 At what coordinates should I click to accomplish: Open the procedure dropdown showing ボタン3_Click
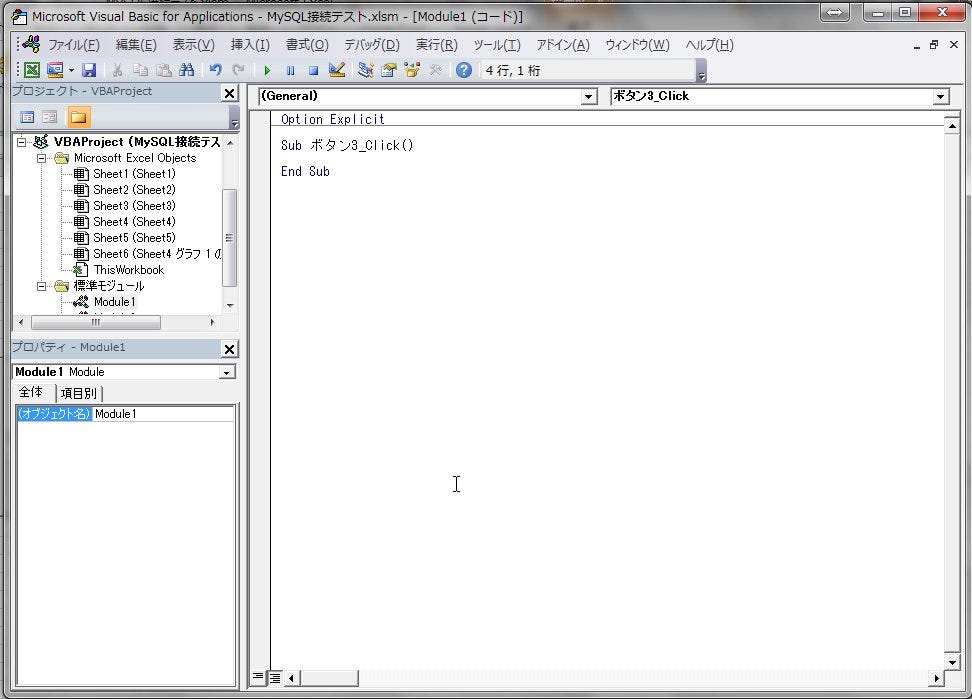[941, 96]
